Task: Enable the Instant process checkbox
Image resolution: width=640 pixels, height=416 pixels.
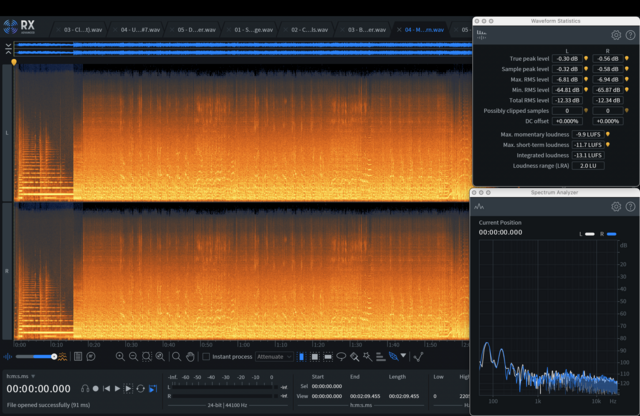Action: pos(206,356)
